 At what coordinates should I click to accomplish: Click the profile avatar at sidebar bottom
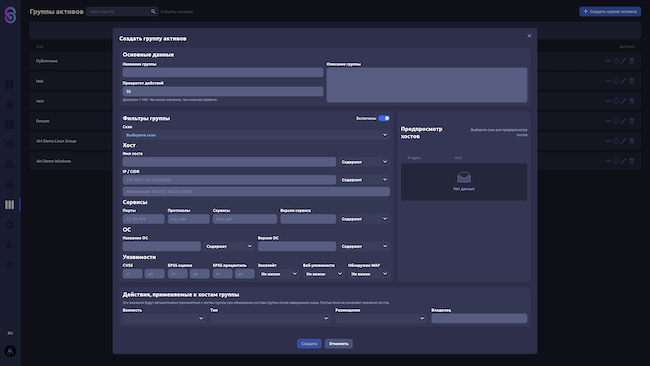tap(10, 351)
